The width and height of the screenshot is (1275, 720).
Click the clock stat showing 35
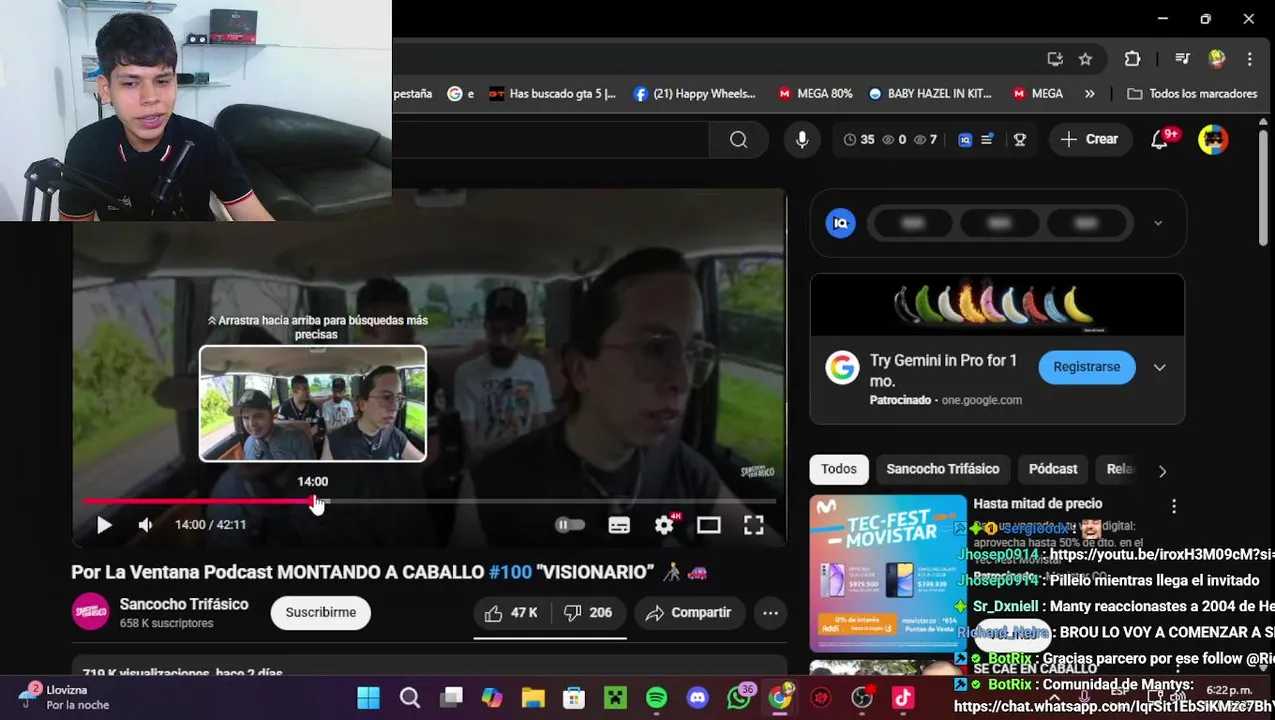pyautogui.click(x=859, y=140)
